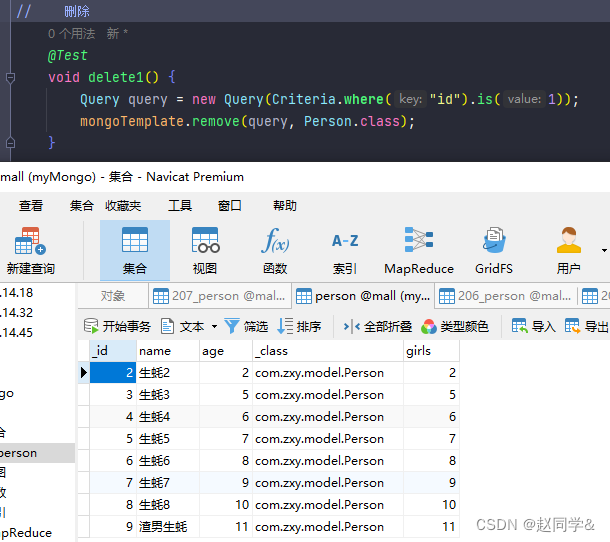Screen dimensions: 610x542
Task: Click the age column header
Action: (226, 351)
